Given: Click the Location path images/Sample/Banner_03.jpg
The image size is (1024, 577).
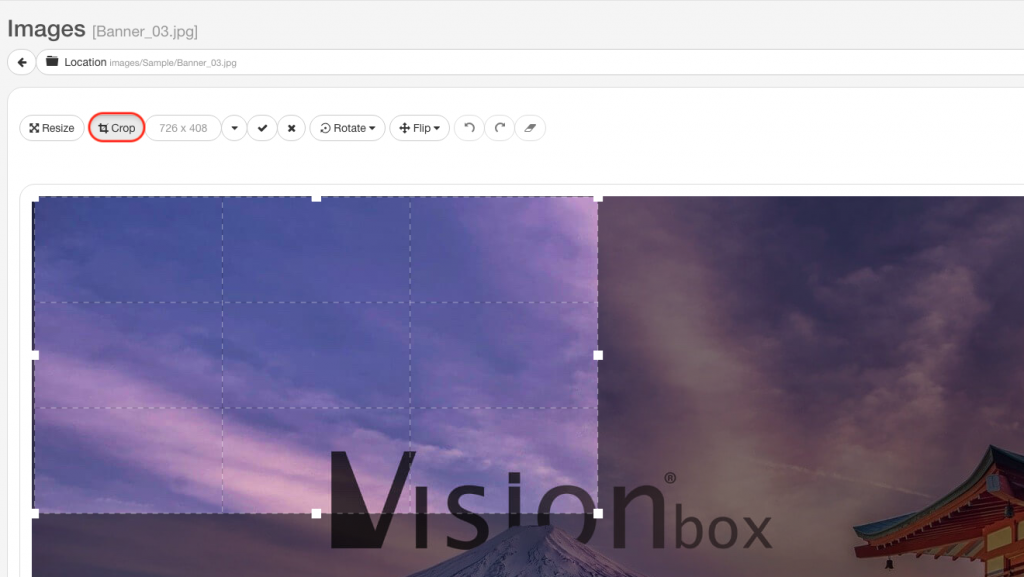Looking at the screenshot, I should point(173,63).
